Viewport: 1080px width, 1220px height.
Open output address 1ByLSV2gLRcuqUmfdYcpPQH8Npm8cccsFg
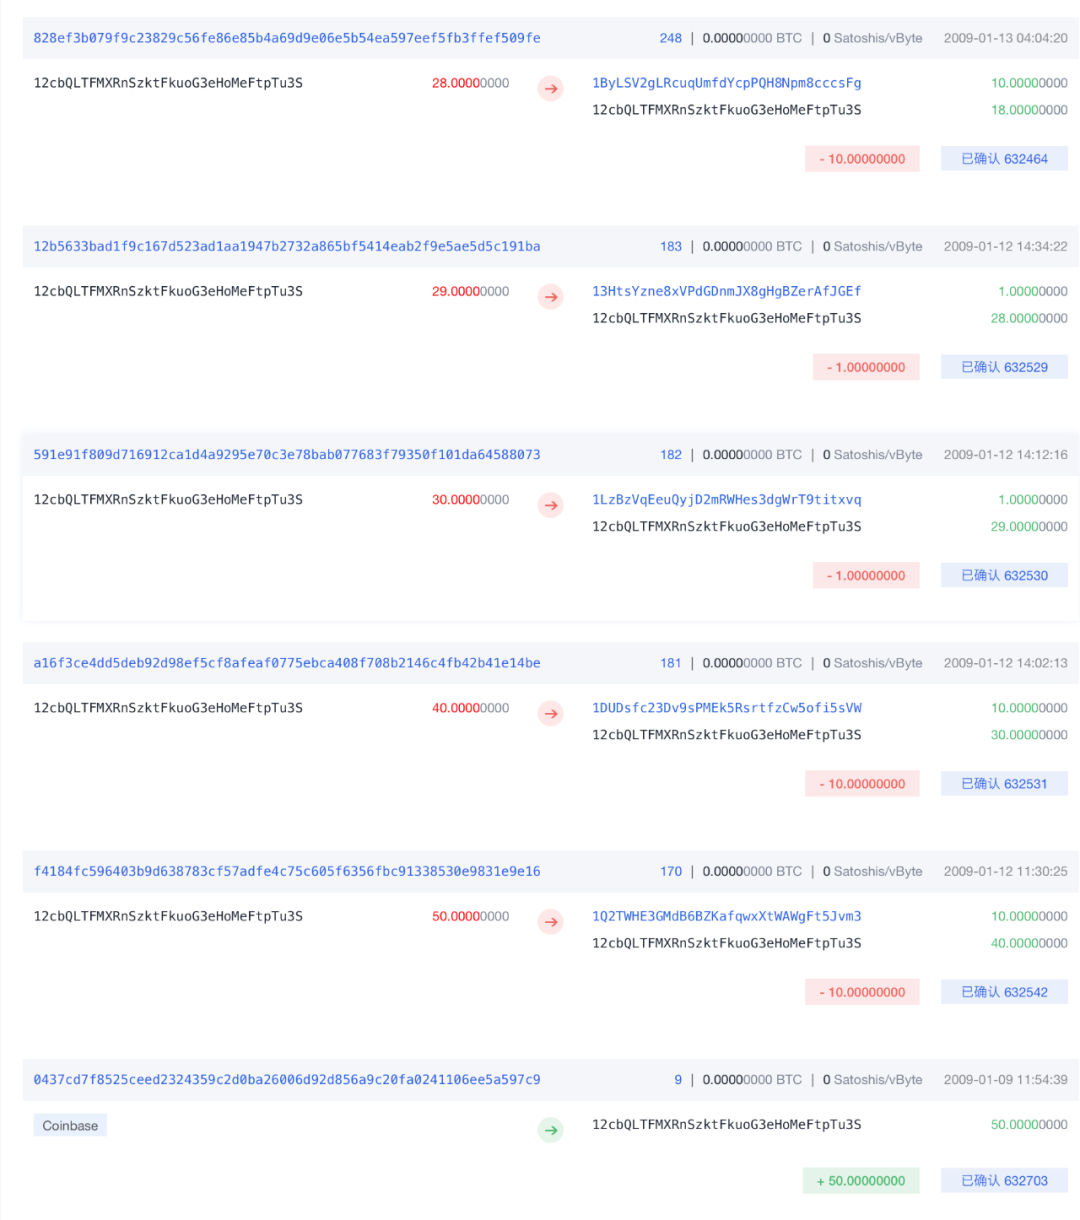pyautogui.click(x=726, y=83)
